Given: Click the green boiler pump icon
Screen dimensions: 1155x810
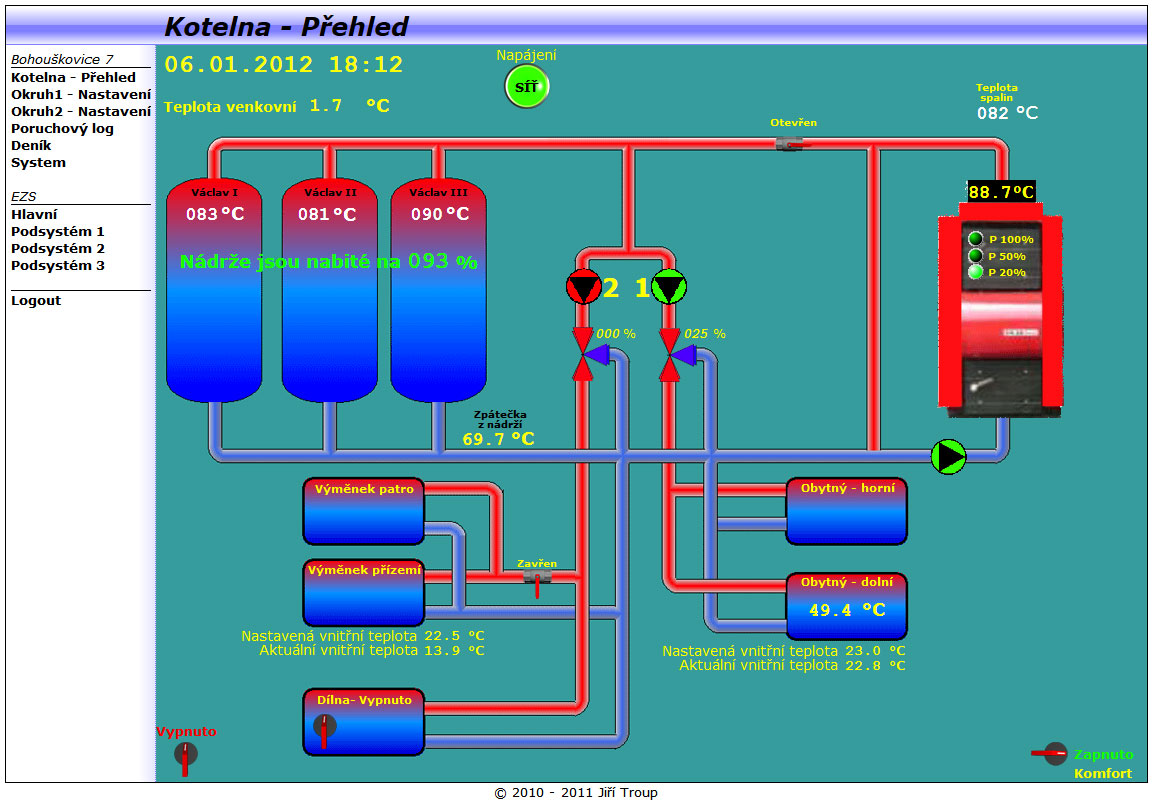Looking at the screenshot, I should [948, 456].
